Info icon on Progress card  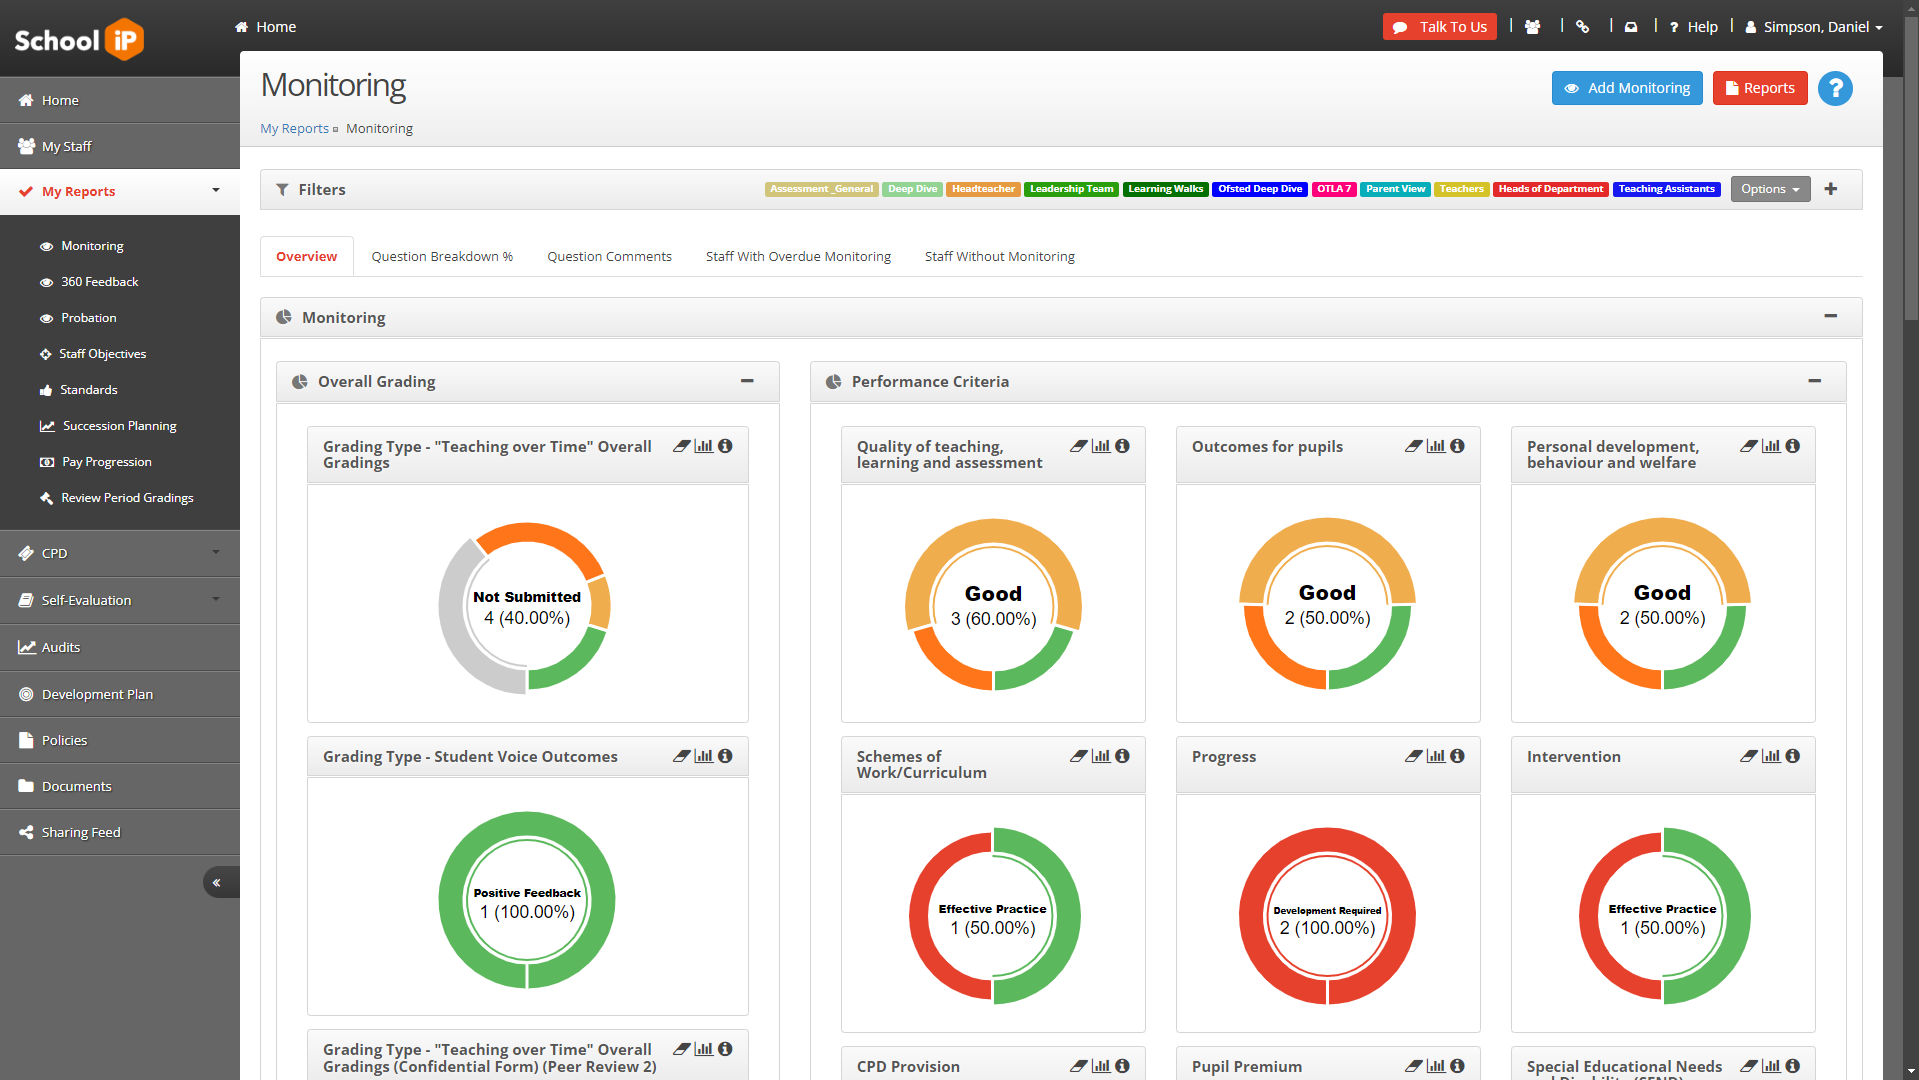1458,756
